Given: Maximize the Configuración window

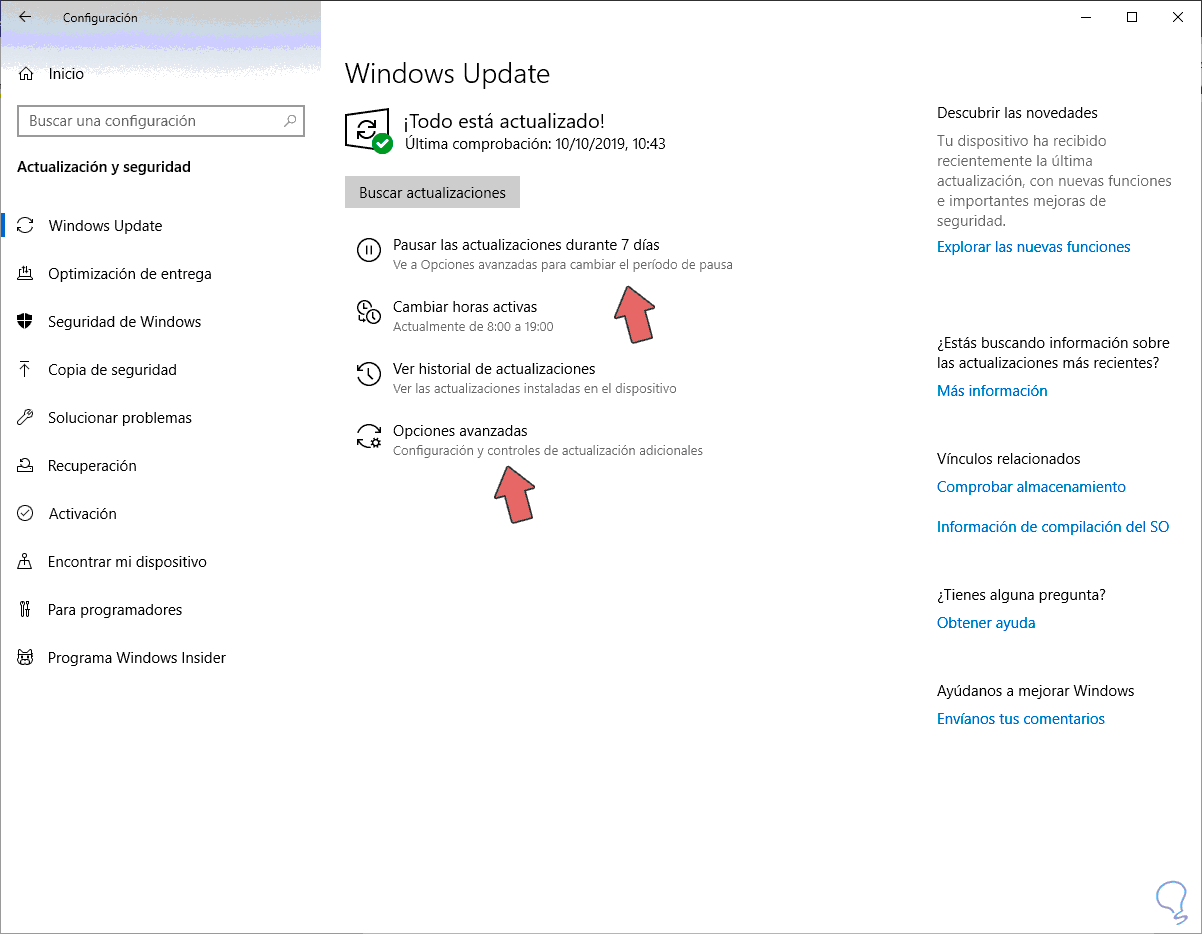Looking at the screenshot, I should [1132, 17].
